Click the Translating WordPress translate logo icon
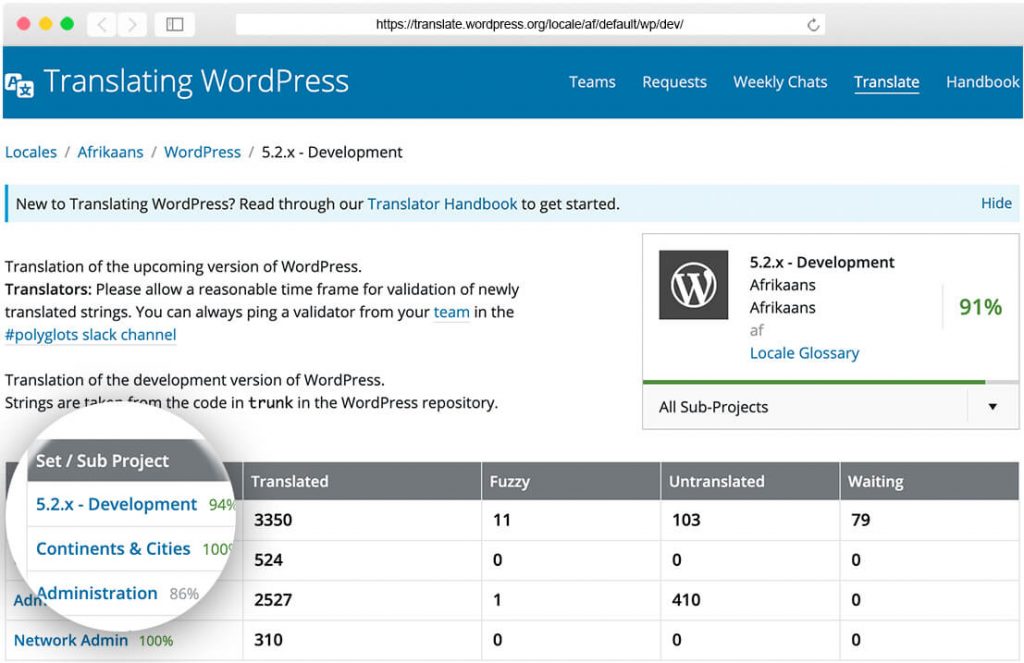Screen dimensions: 1024x663 (19, 85)
